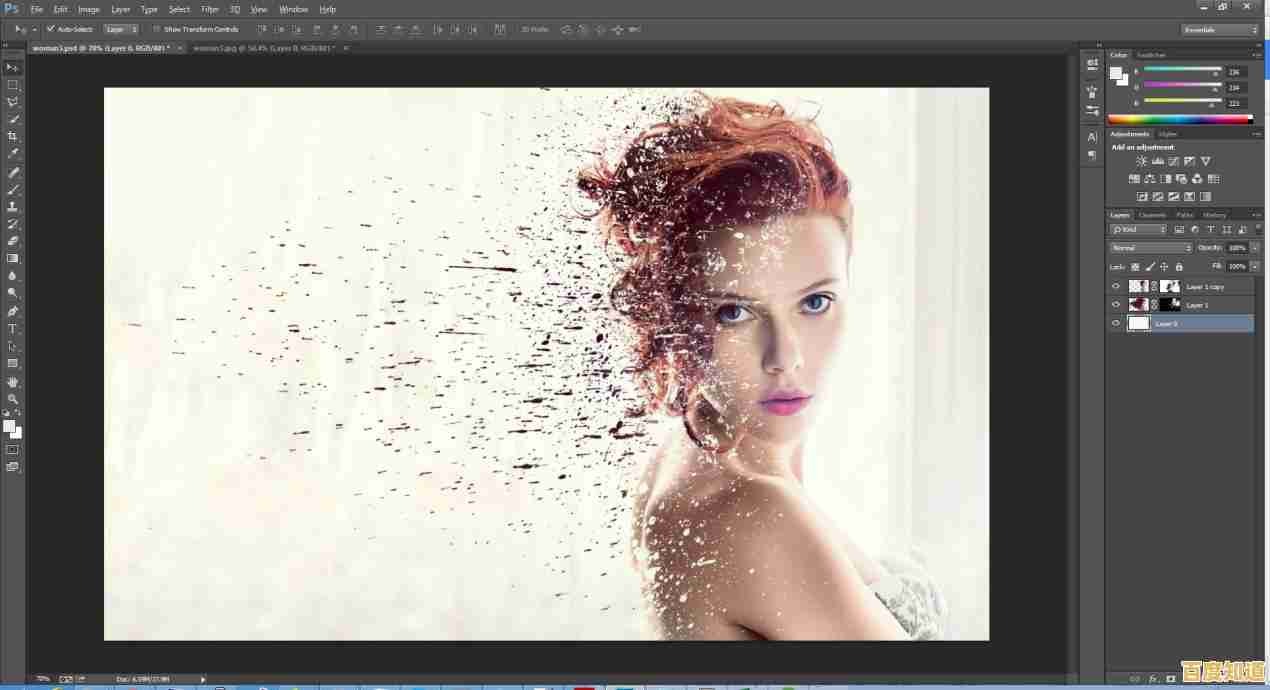
Task: Open the Filter menu
Action: pos(210,9)
